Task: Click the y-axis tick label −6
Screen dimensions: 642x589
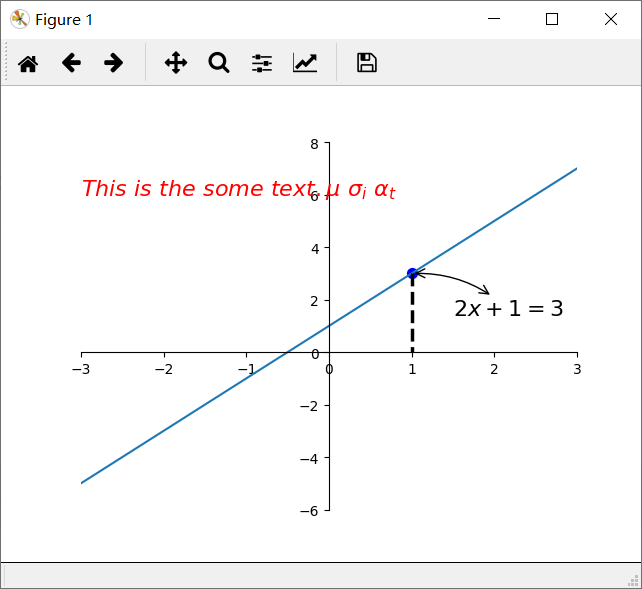Action: pos(309,511)
